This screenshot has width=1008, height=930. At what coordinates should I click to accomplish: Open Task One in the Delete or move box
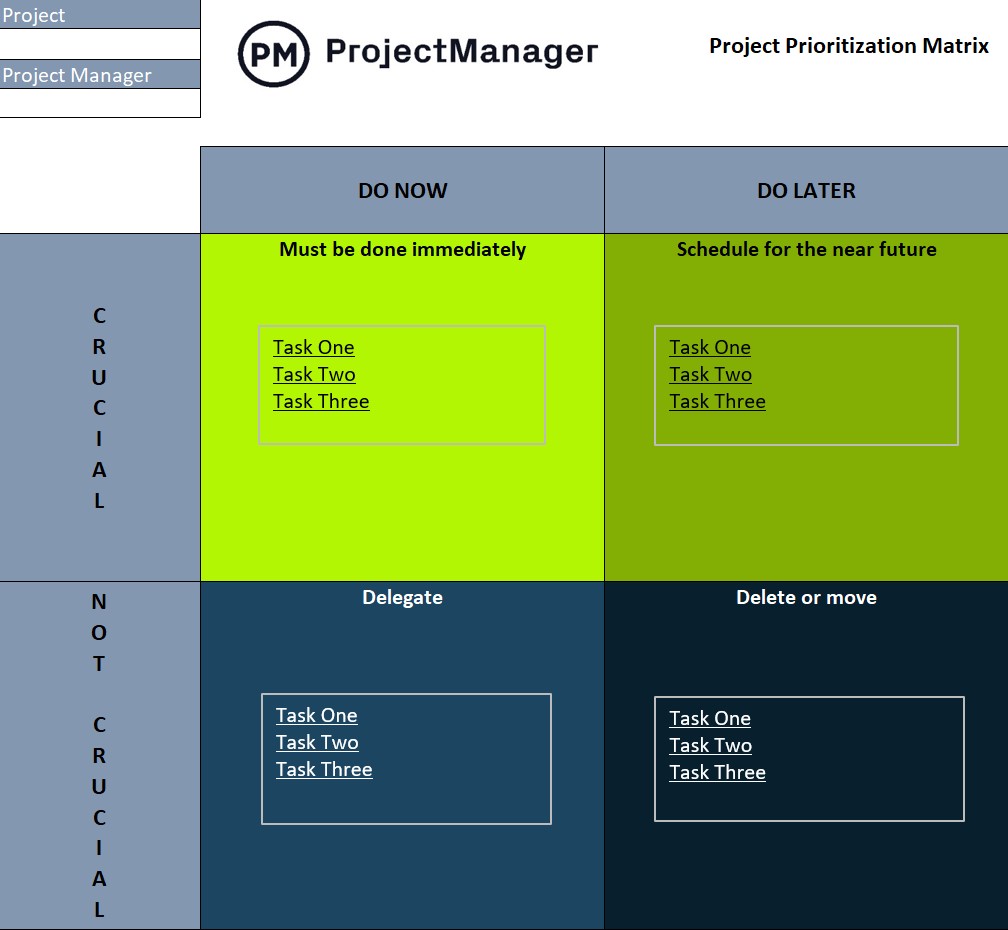[710, 718]
